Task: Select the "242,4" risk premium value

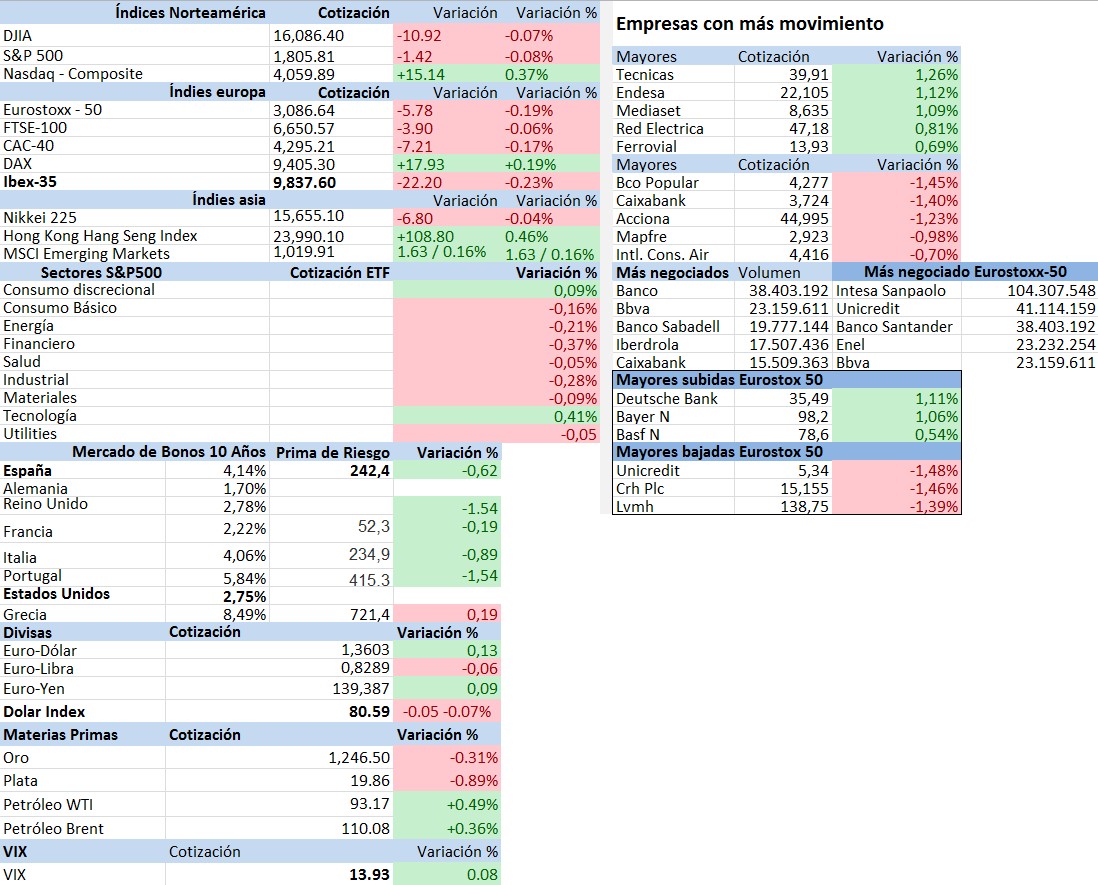Action: pos(370,471)
